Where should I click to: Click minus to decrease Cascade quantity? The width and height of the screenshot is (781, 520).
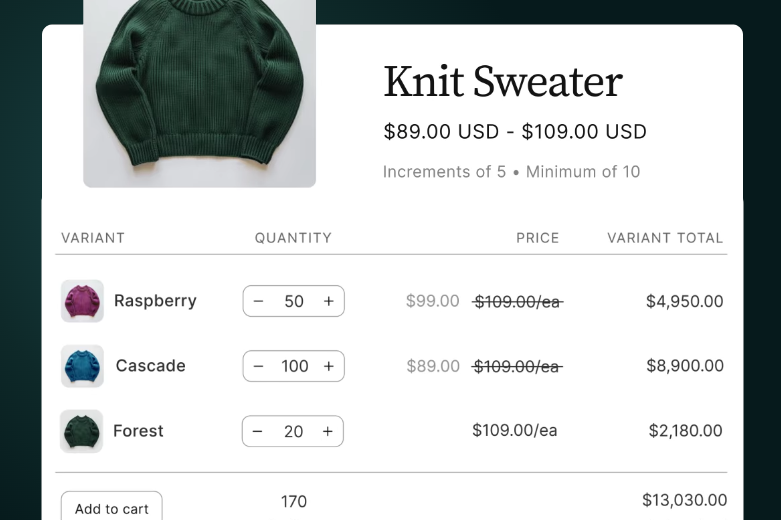pyautogui.click(x=259, y=366)
